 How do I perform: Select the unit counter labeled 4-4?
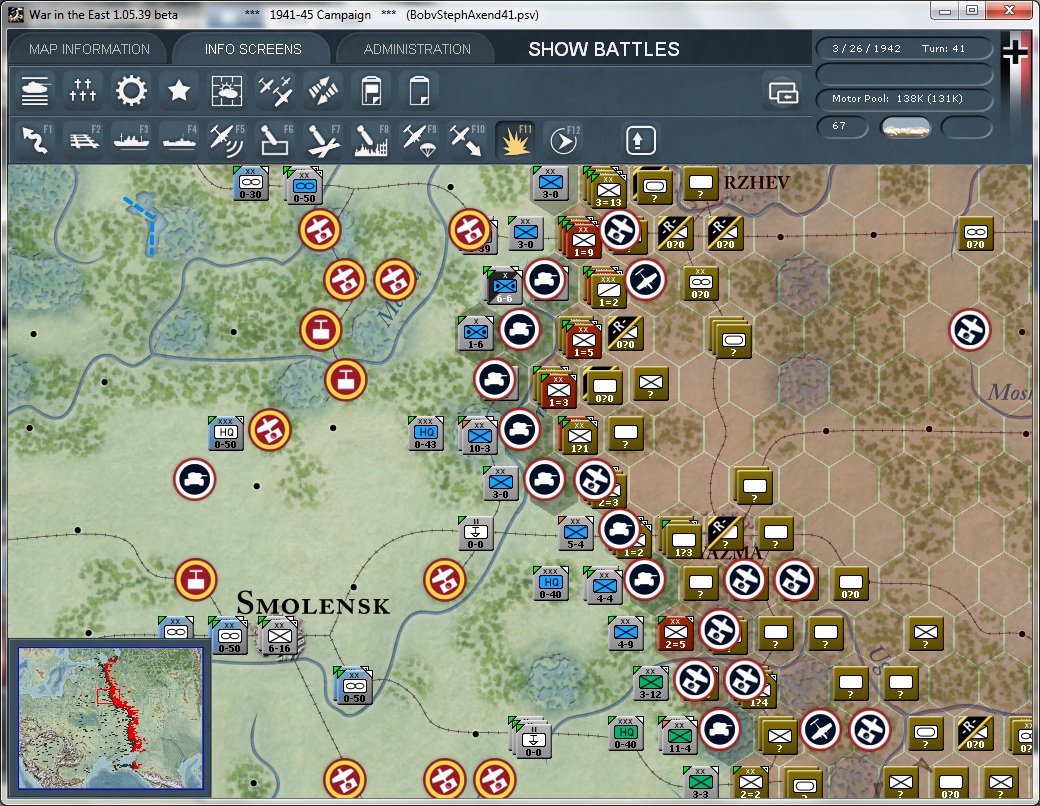(x=604, y=586)
